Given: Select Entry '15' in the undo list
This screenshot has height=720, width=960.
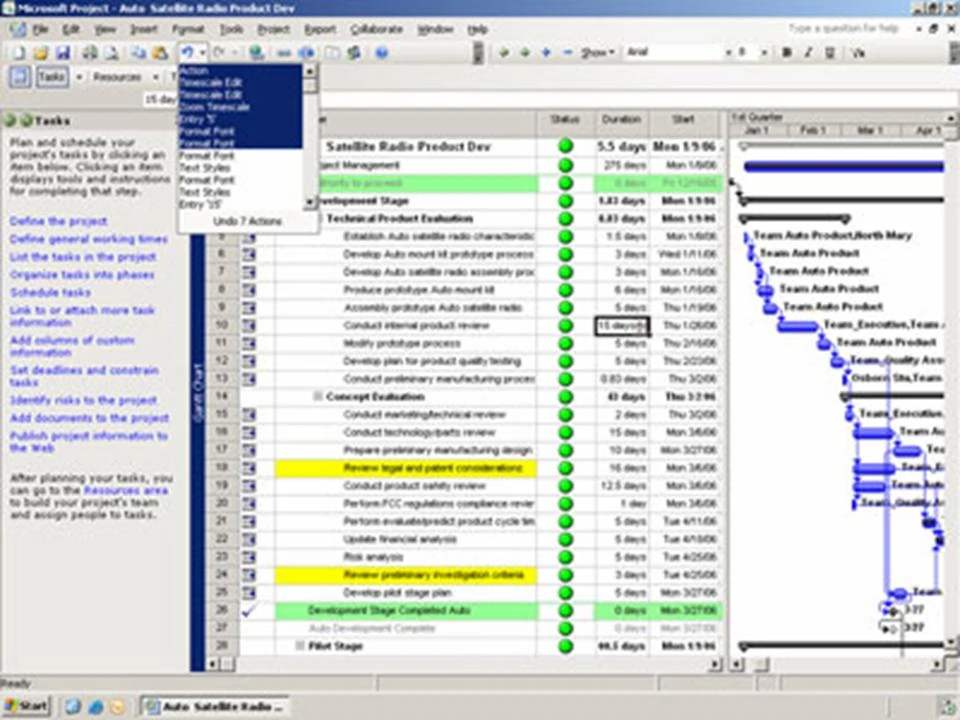Looking at the screenshot, I should pos(240,204).
